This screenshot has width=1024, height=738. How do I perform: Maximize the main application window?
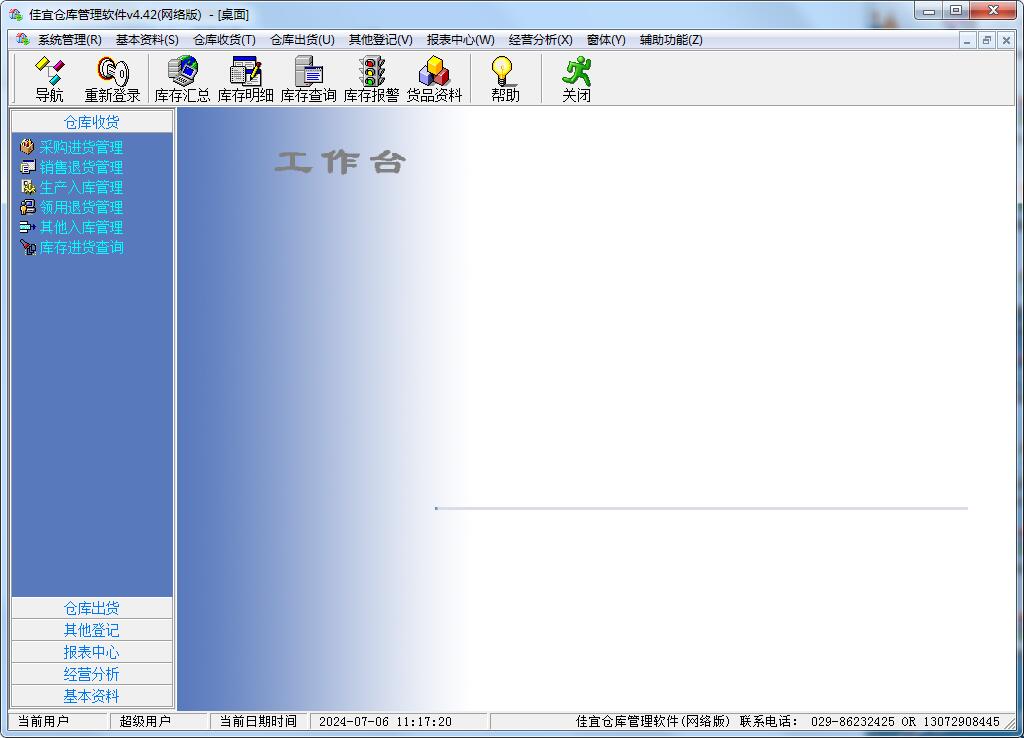(x=955, y=11)
